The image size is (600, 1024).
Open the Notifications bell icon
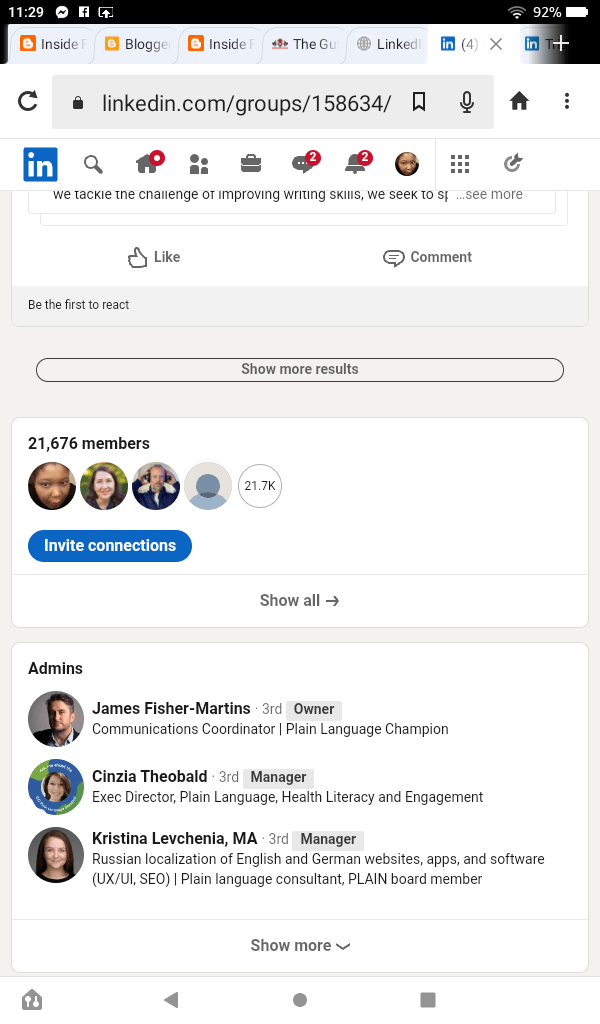click(355, 164)
